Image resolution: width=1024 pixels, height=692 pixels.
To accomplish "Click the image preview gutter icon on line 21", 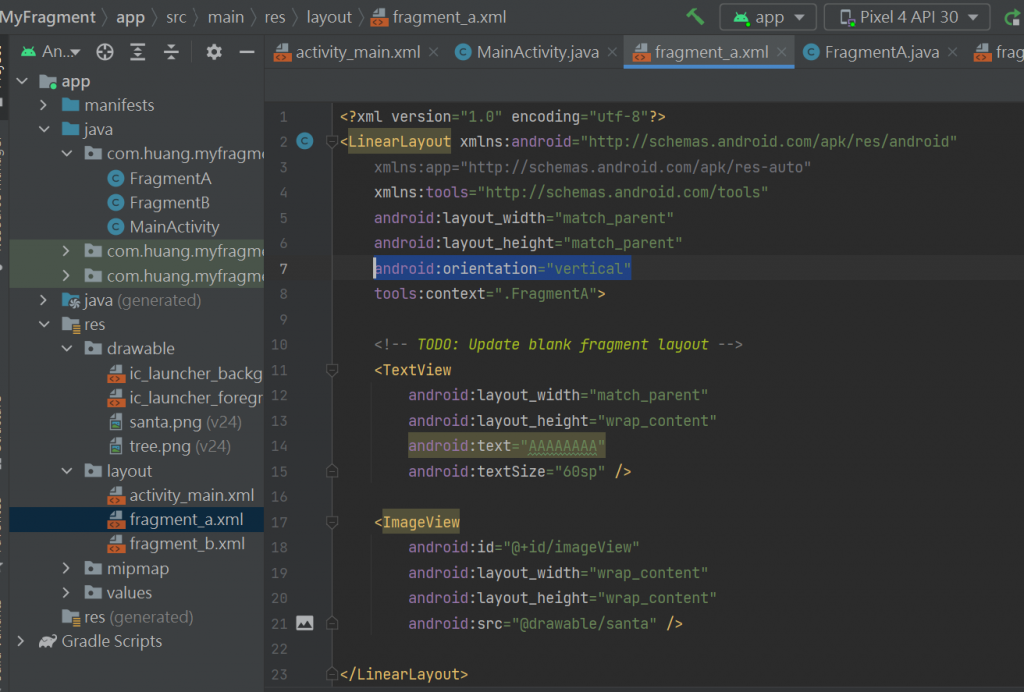I will (305, 623).
